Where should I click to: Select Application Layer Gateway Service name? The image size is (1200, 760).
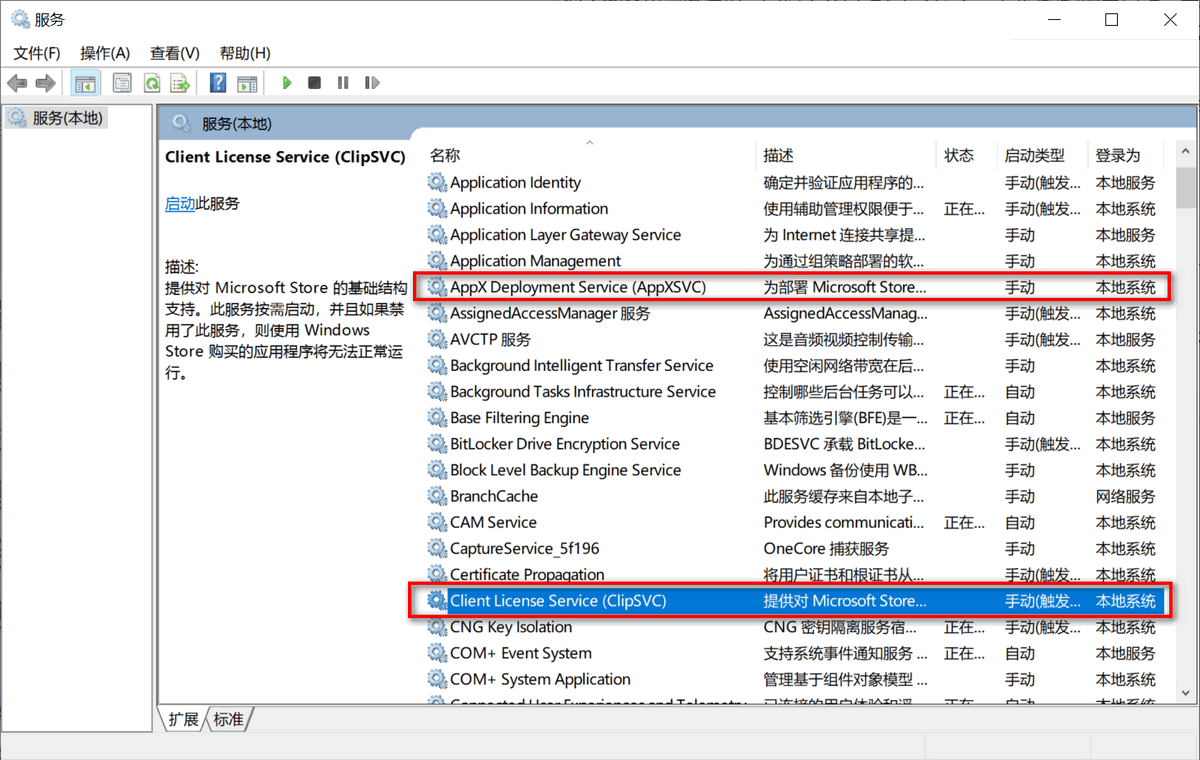click(565, 234)
